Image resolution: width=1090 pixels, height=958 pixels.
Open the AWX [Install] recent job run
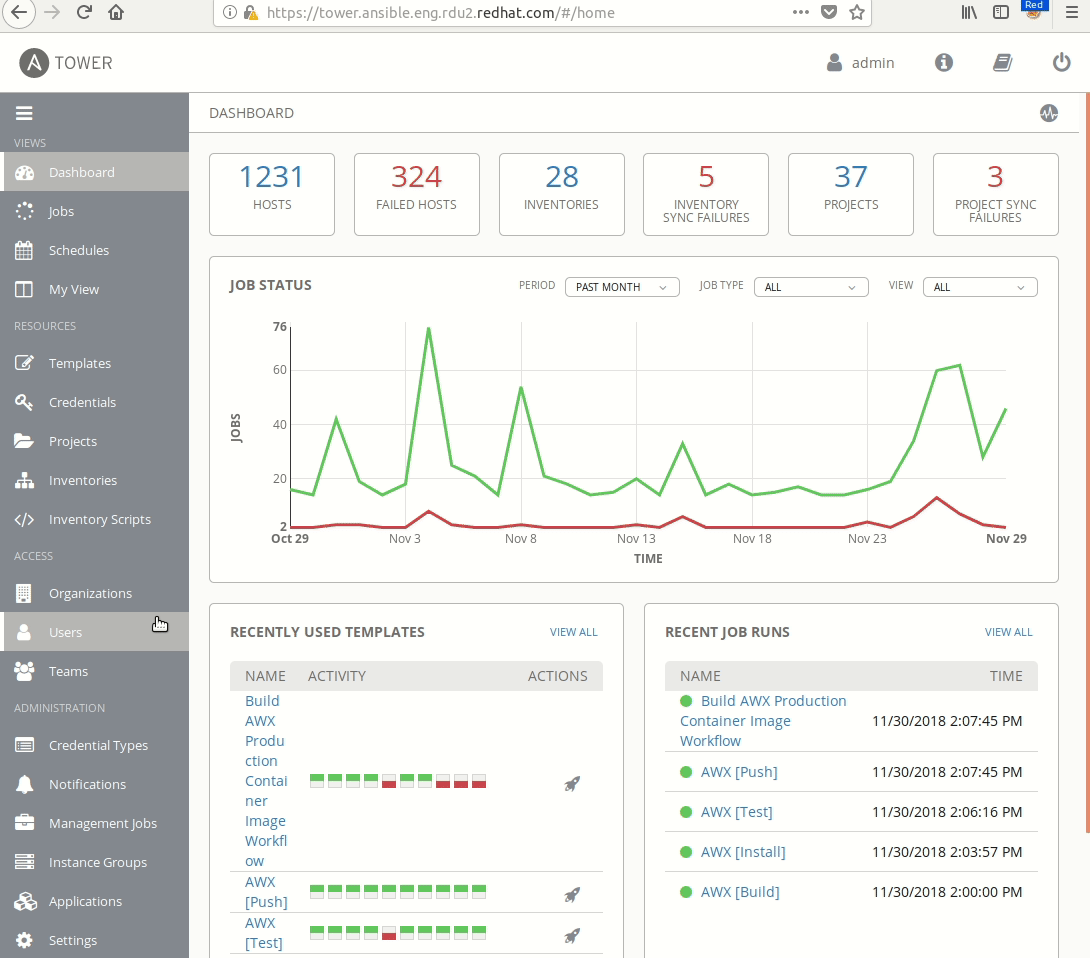tap(743, 852)
